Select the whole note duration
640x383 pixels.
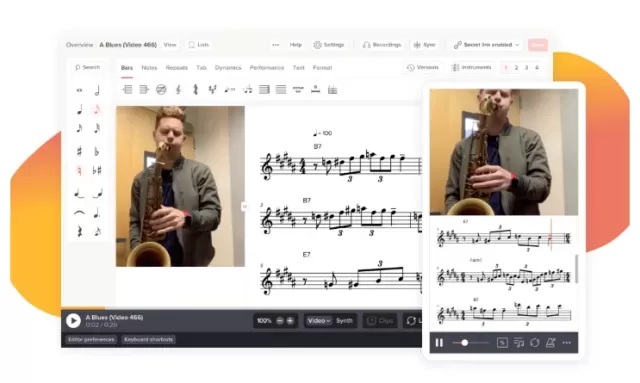pyautogui.click(x=79, y=90)
